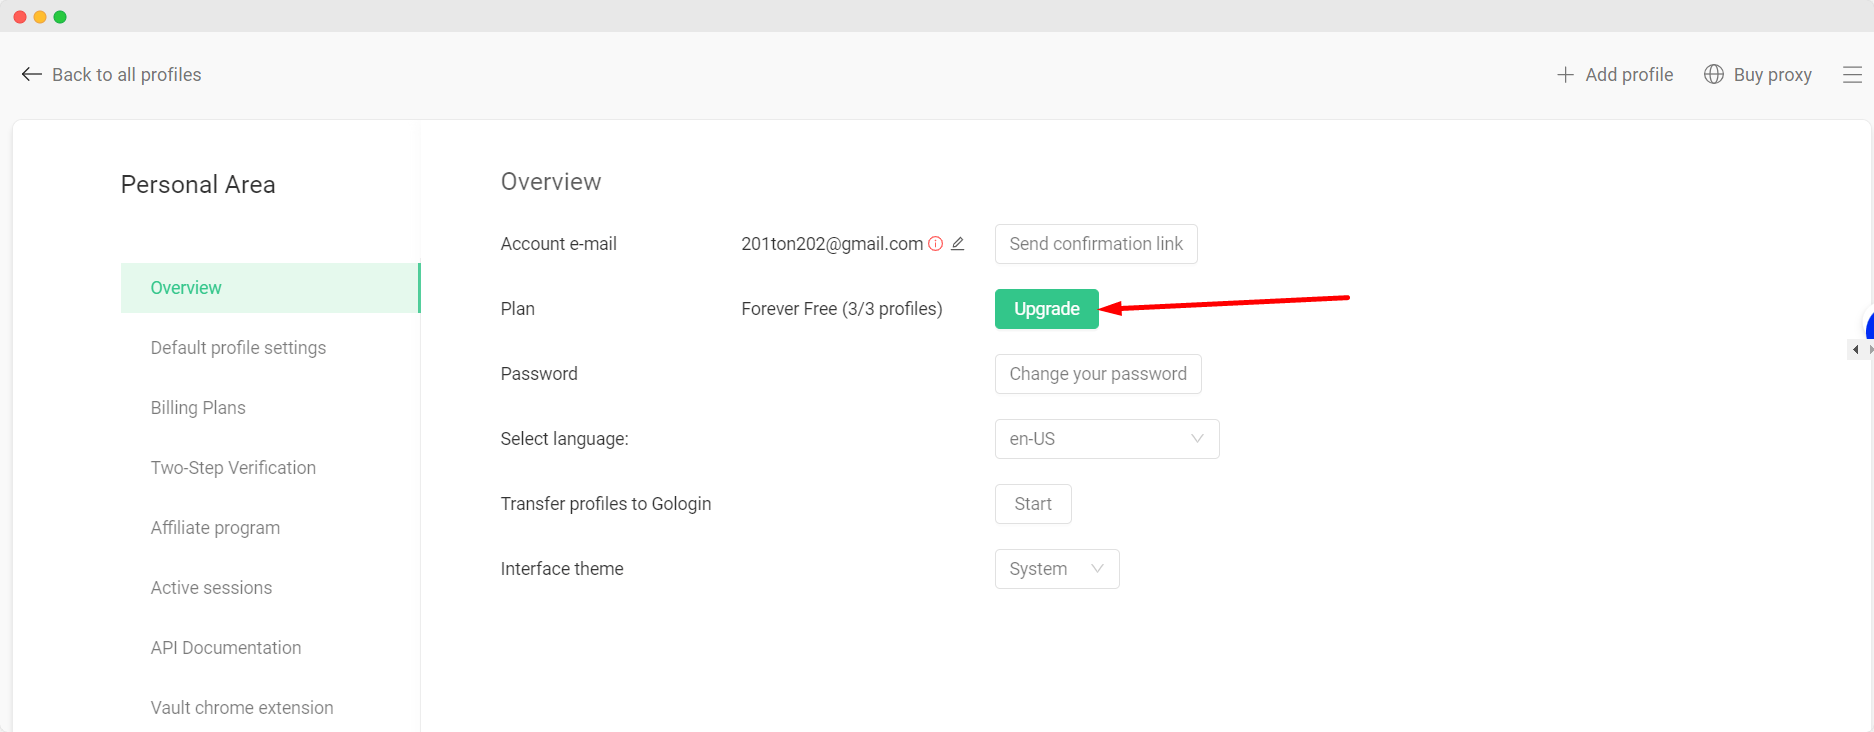Click the Interface theme label
This screenshot has height=732, width=1874.
click(562, 569)
